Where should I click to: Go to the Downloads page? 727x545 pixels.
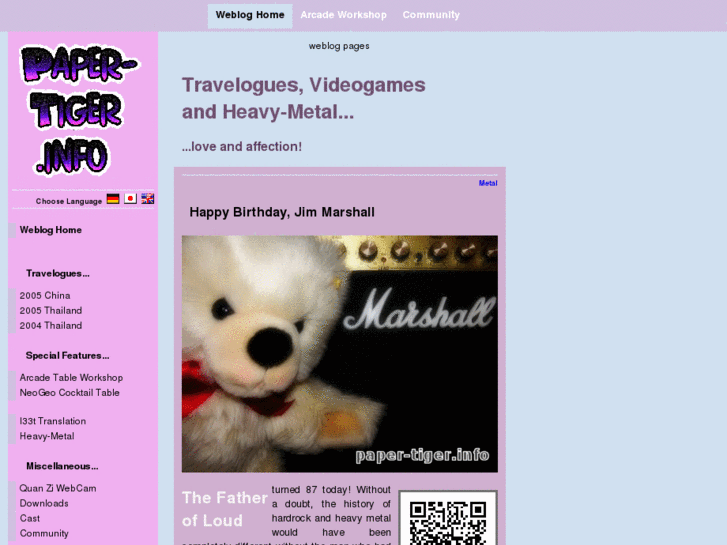[44, 503]
